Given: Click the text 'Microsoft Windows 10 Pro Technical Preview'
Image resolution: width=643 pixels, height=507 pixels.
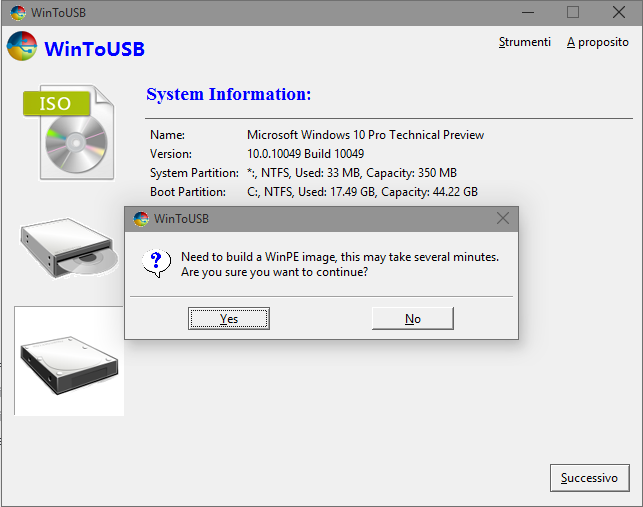Looking at the screenshot, I should tap(365, 135).
